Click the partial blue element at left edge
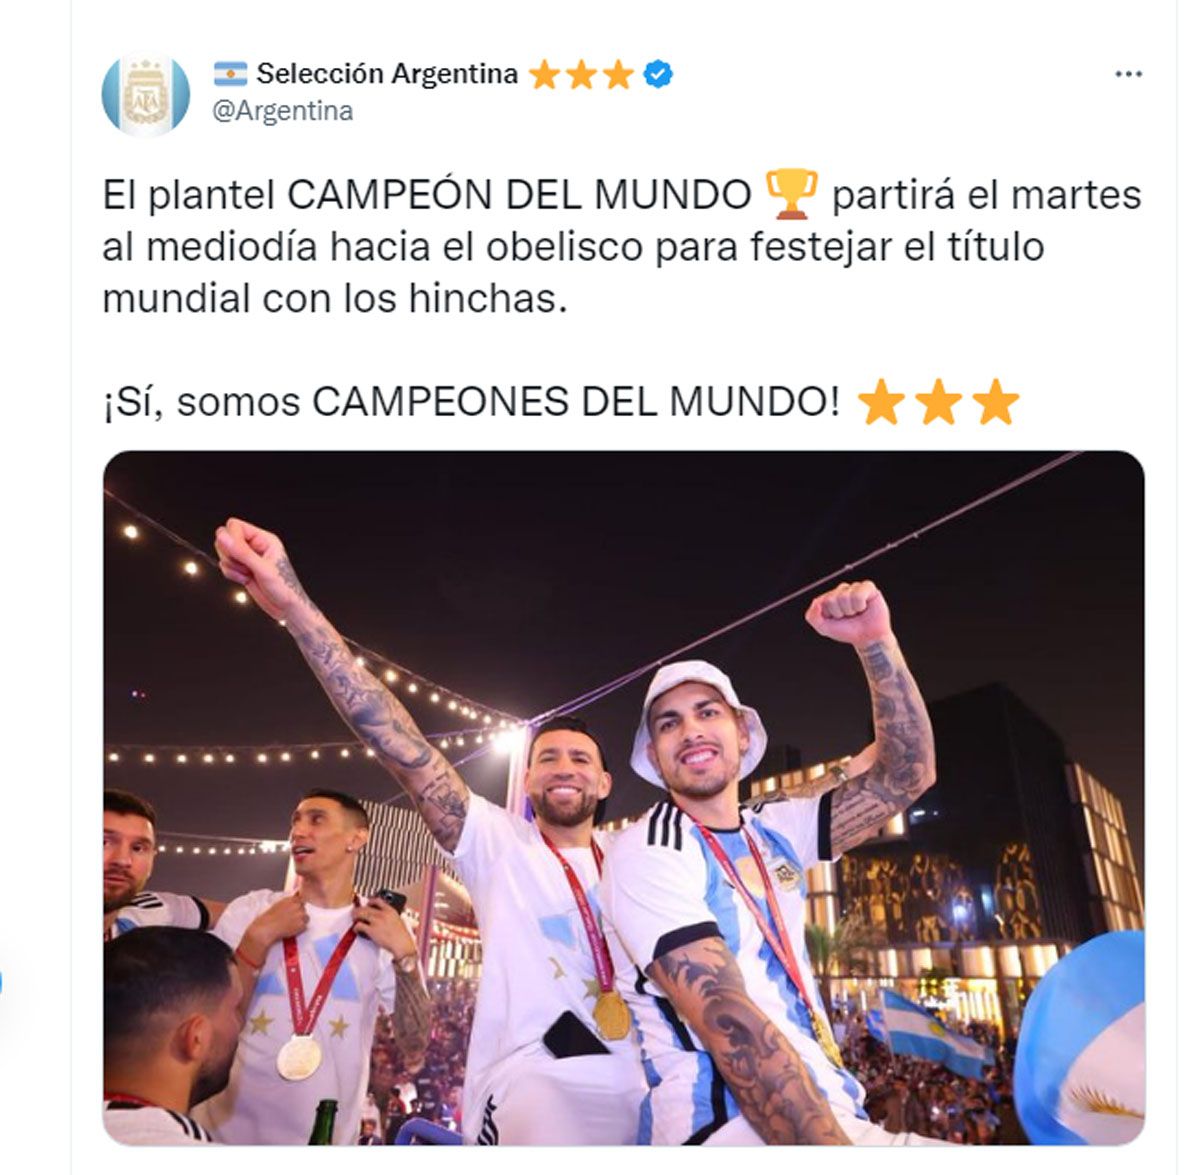This screenshot has height=1175, width=1200. tap(1, 982)
